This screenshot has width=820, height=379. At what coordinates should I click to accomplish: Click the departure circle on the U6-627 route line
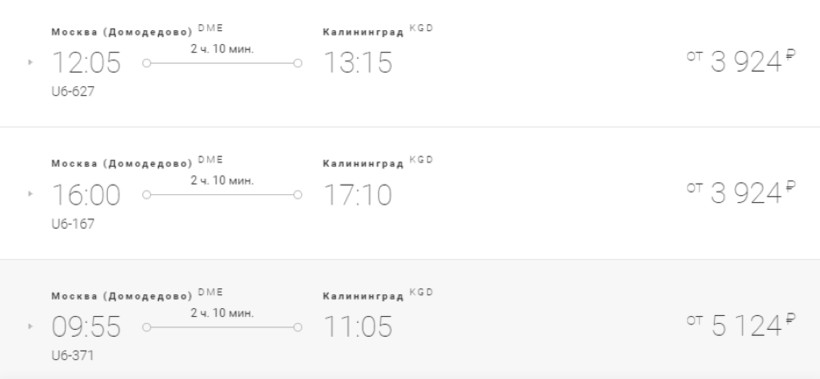147,63
